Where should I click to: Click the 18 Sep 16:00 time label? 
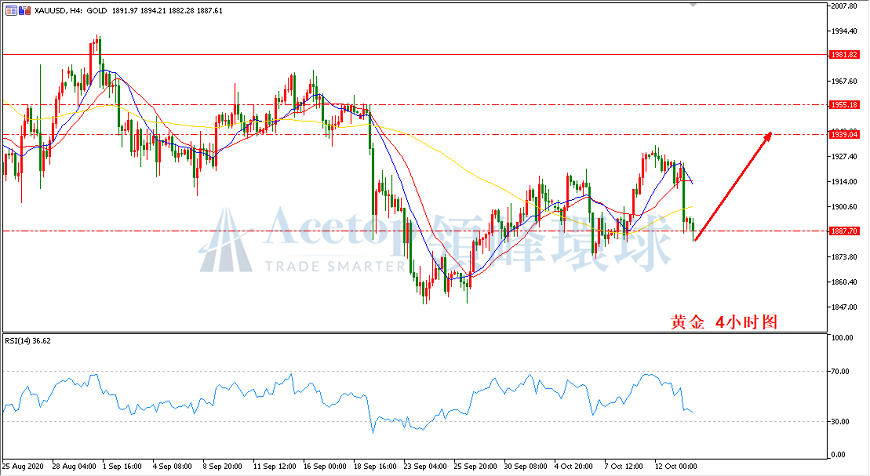tap(375, 466)
